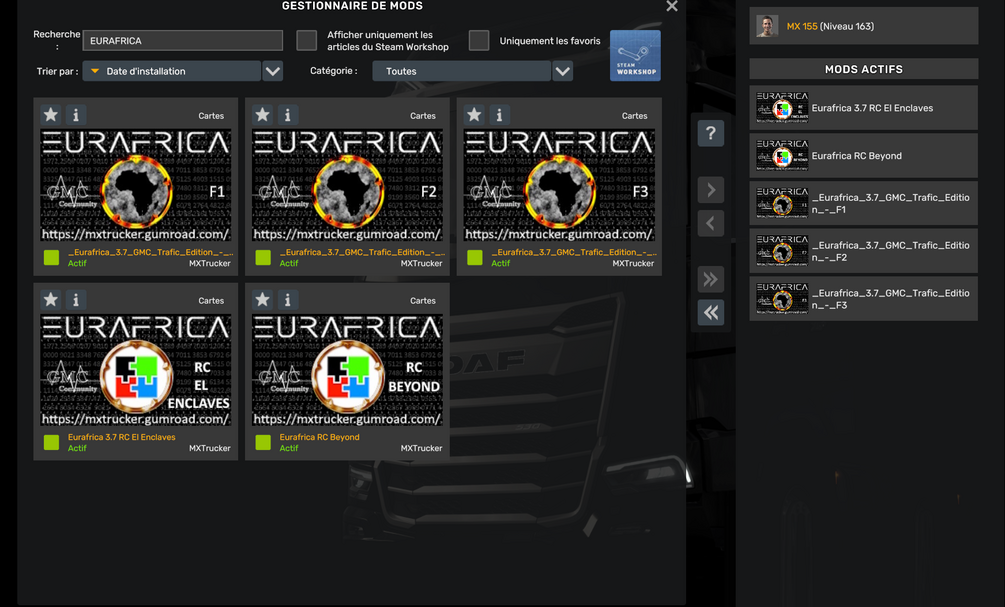Viewport: 1005px width, 607px height.
Task: Select active mod Eurafrica RC Beyond
Action: tap(863, 156)
